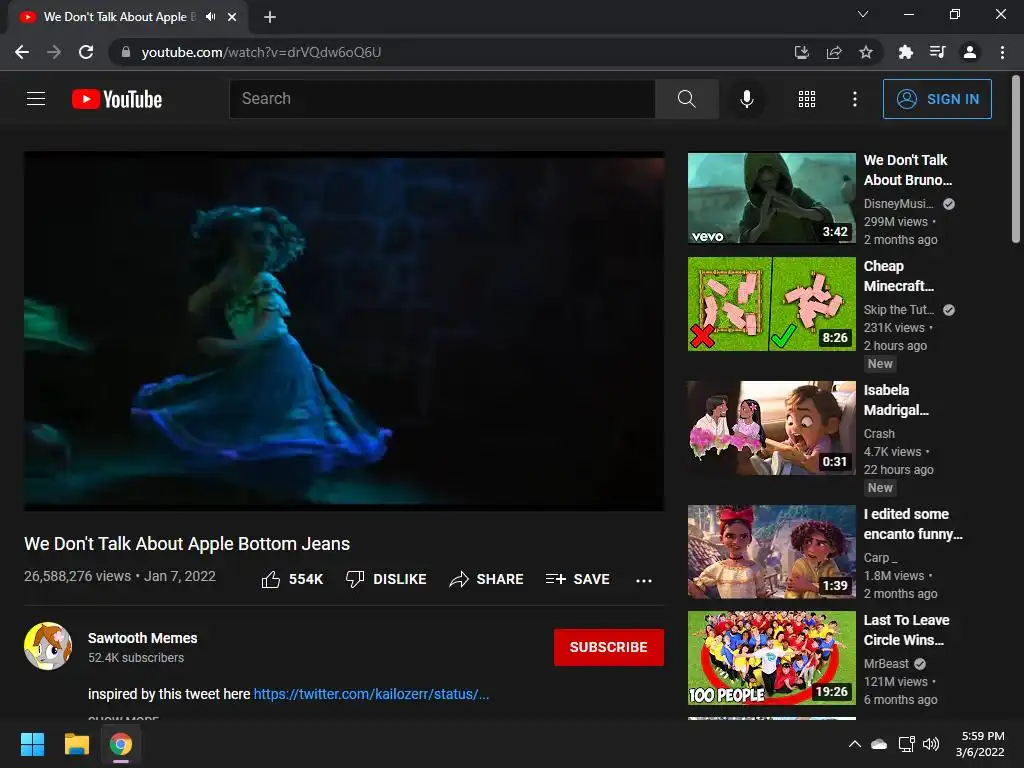Open the DisneyMusic channel name
Viewport: 1024px width, 768px height.
899,204
